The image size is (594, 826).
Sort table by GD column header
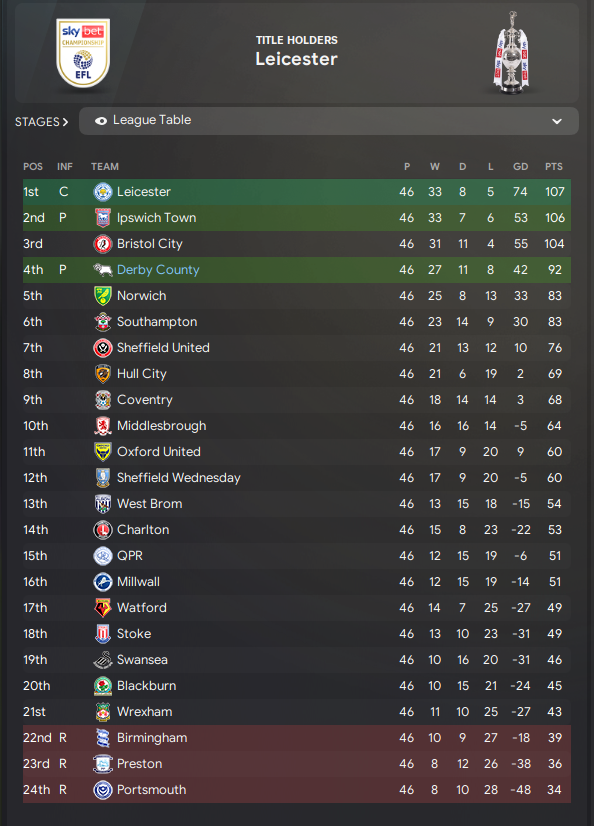point(520,166)
